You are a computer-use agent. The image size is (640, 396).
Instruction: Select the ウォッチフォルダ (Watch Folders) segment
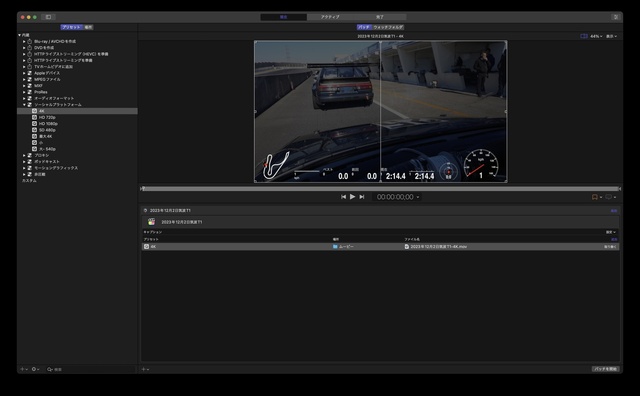click(x=388, y=27)
